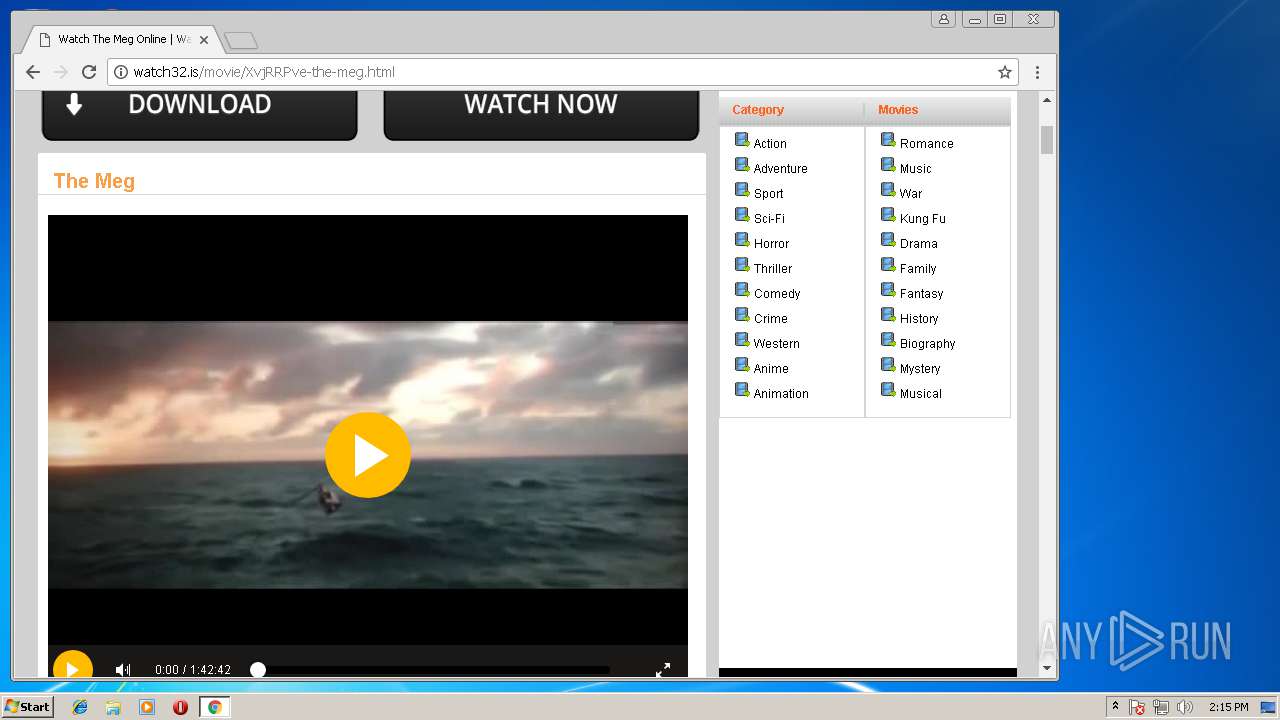The width and height of the screenshot is (1280, 720).
Task: Click the page scrollbar up arrow
Action: tap(1047, 100)
